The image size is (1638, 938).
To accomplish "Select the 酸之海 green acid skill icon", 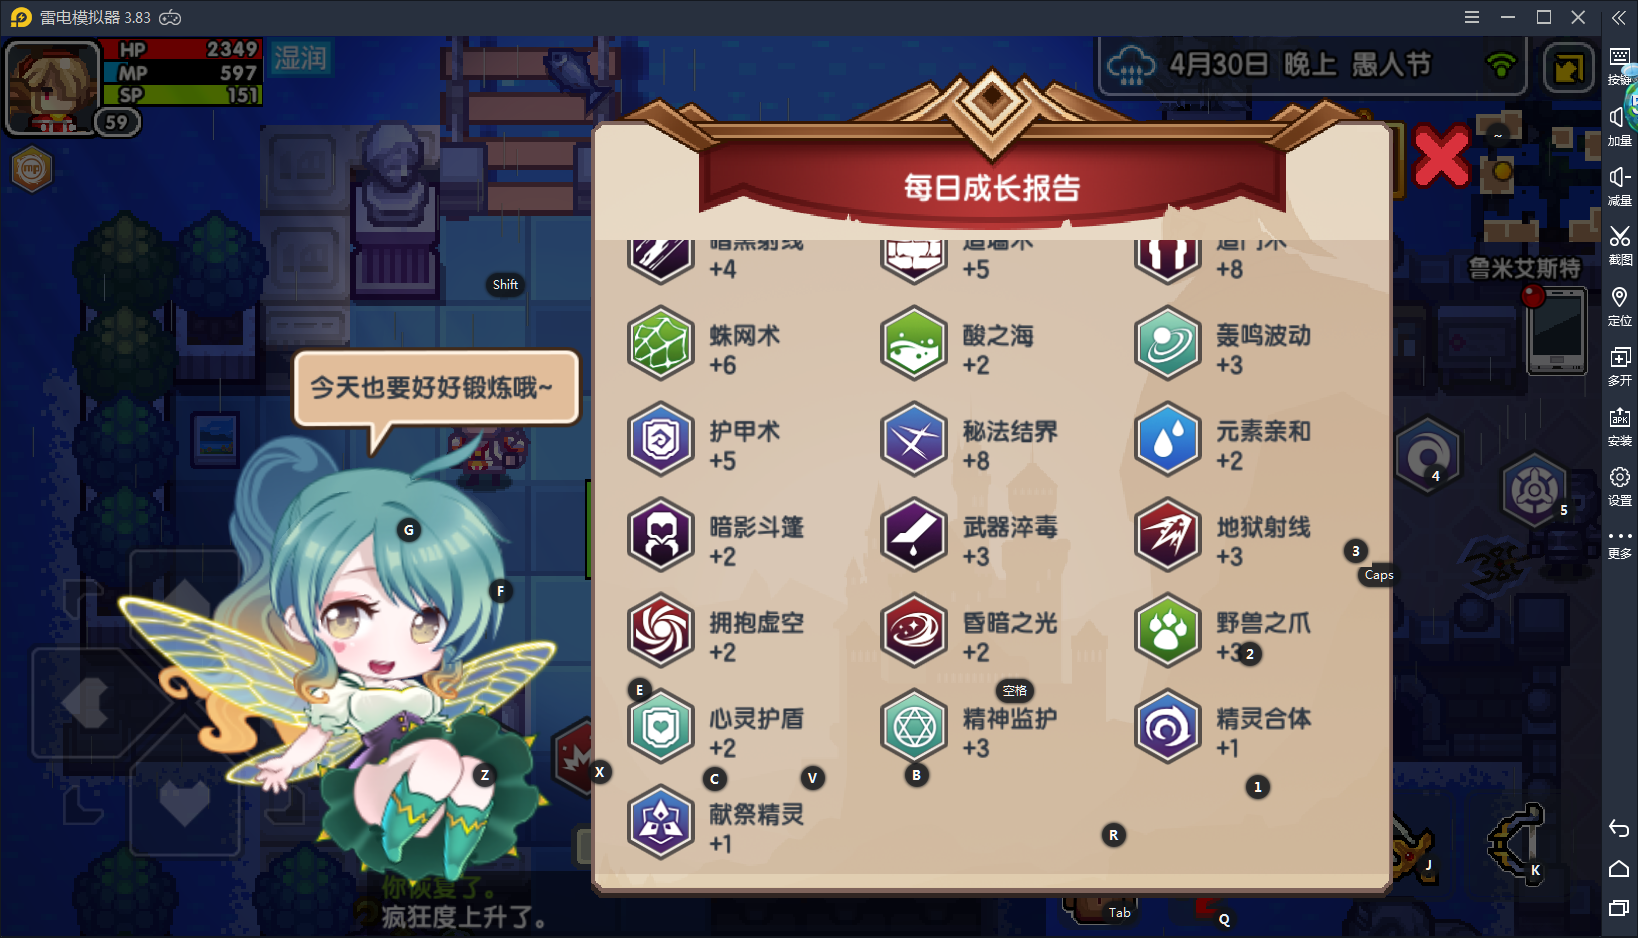I will pyautogui.click(x=914, y=344).
